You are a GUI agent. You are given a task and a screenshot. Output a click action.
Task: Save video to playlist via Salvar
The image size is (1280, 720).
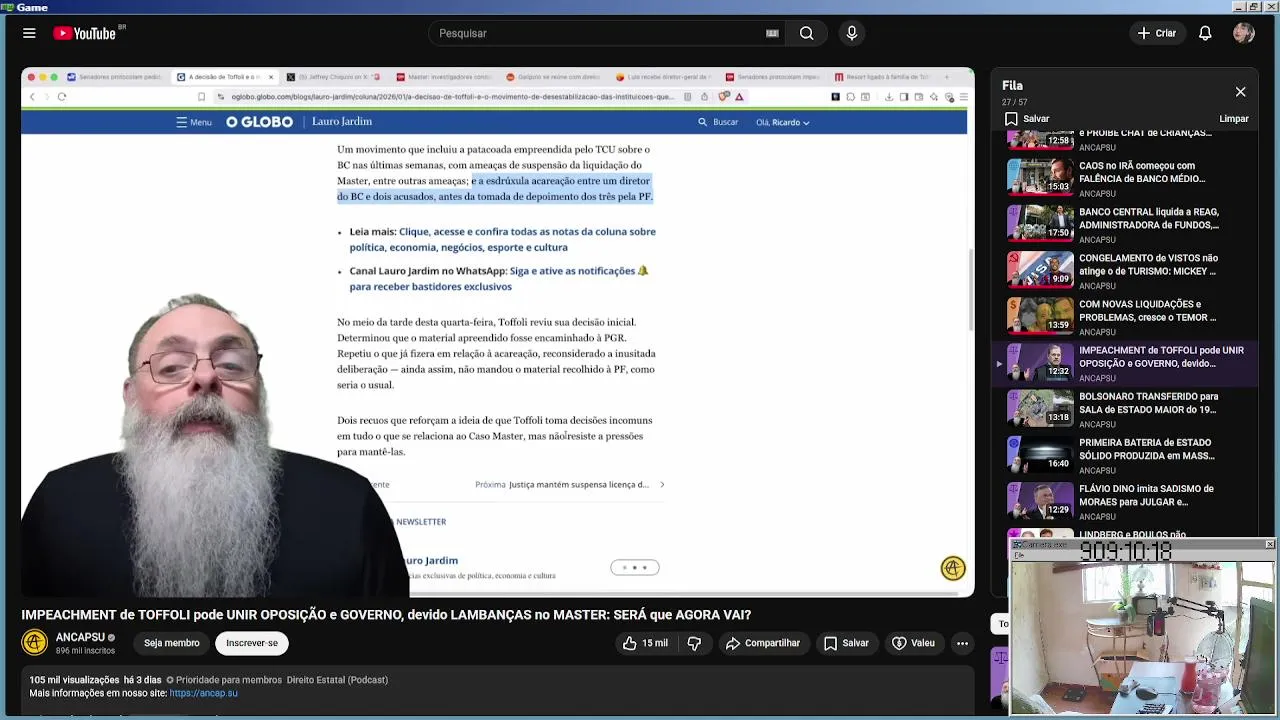[846, 643]
